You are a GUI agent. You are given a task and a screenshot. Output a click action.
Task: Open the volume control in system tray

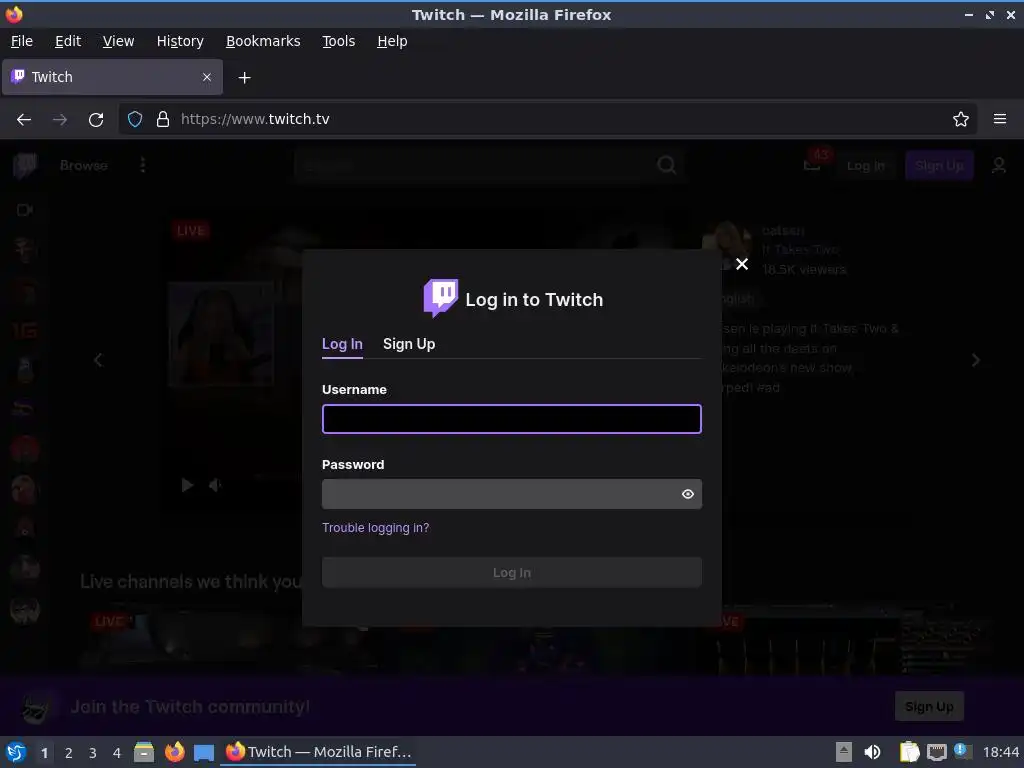872,752
